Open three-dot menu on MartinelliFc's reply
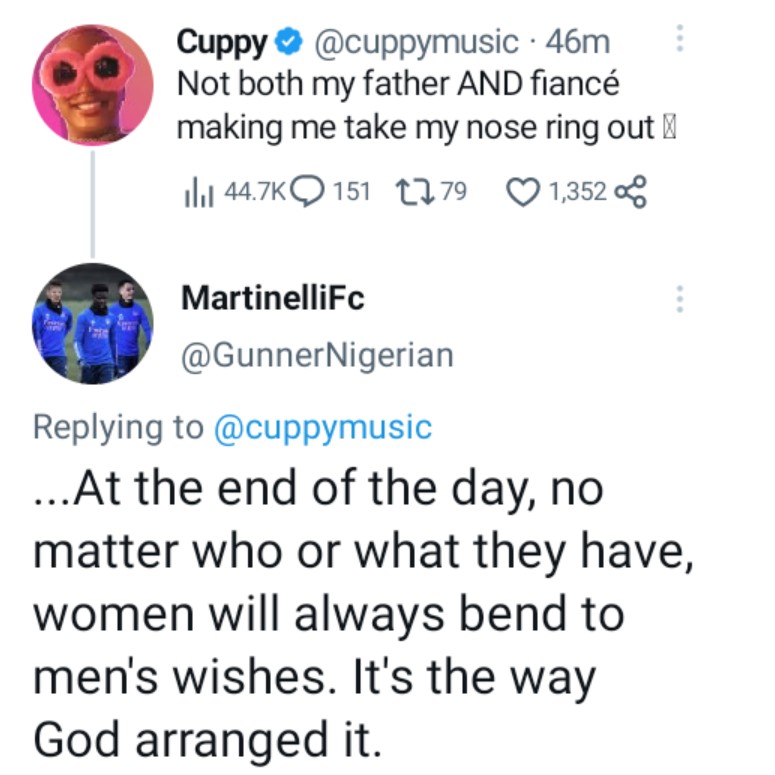Image resolution: width=775 pixels, height=775 pixels. click(680, 297)
